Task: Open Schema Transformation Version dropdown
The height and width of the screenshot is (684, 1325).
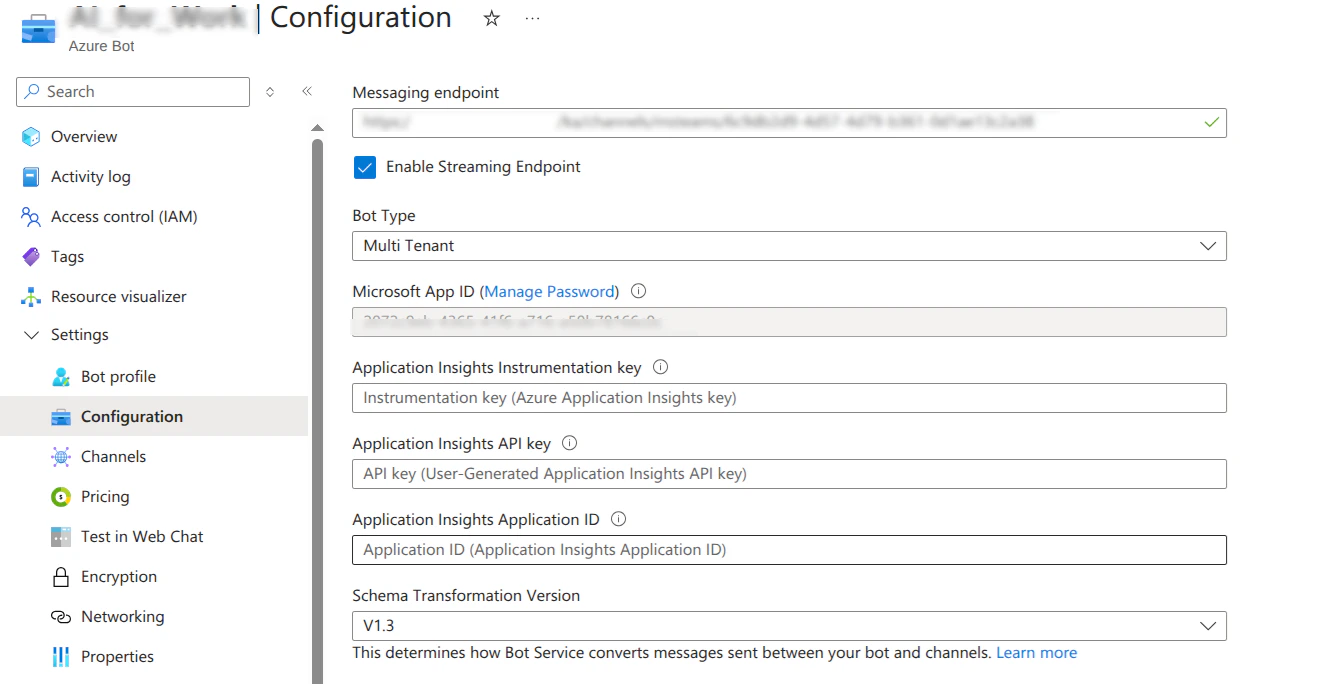Action: pyautogui.click(x=789, y=626)
